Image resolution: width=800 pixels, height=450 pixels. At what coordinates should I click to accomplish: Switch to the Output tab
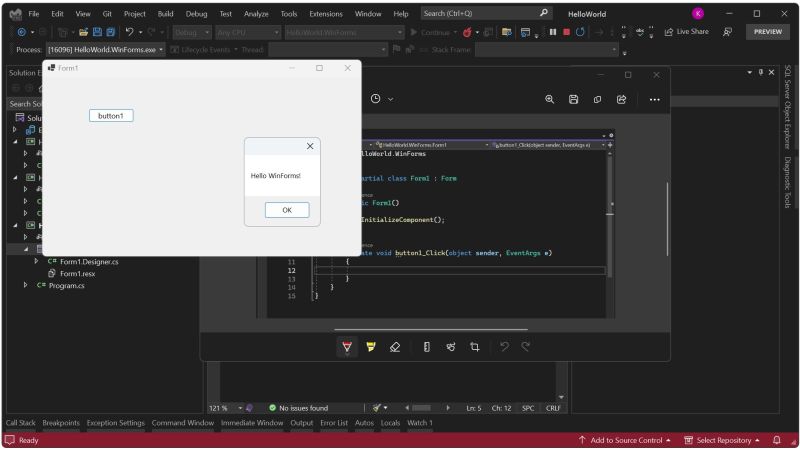tap(302, 422)
